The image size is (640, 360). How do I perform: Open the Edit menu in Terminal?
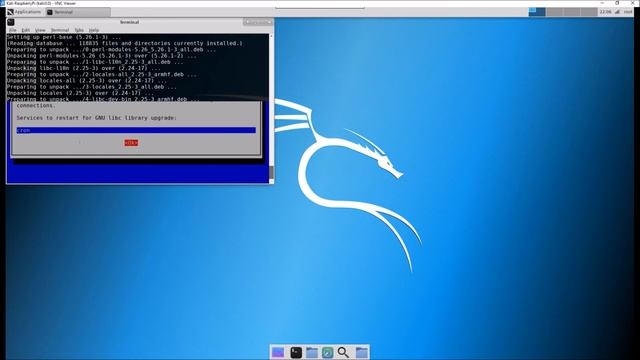pos(25,30)
